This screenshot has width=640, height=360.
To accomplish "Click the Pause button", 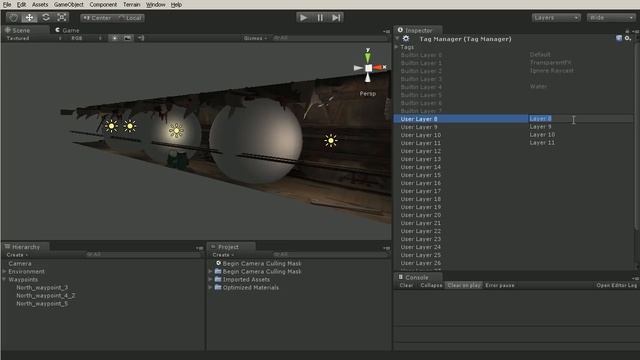I will click(320, 18).
